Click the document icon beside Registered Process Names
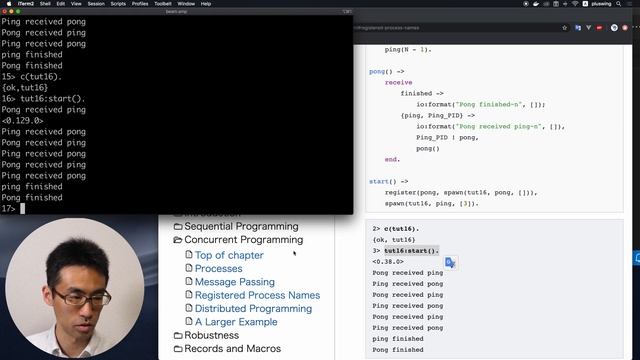The width and height of the screenshot is (640, 360). tap(189, 294)
